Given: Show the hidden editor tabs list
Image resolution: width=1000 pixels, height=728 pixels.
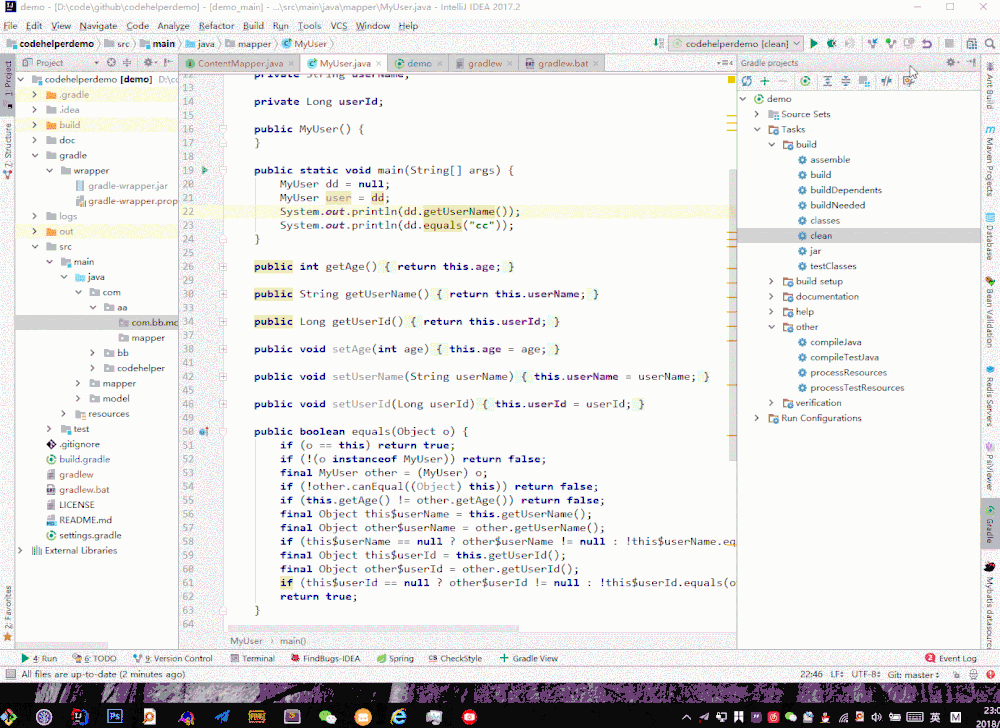Looking at the screenshot, I should coord(724,63).
